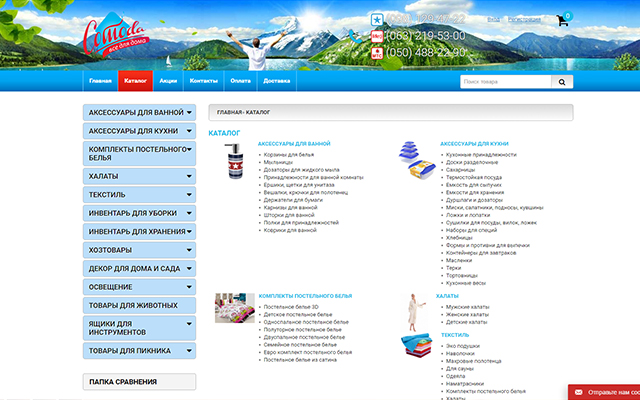Expand Текстиль sidebar arrow
Image resolution: width=640 pixels, height=400 pixels.
coord(189,195)
